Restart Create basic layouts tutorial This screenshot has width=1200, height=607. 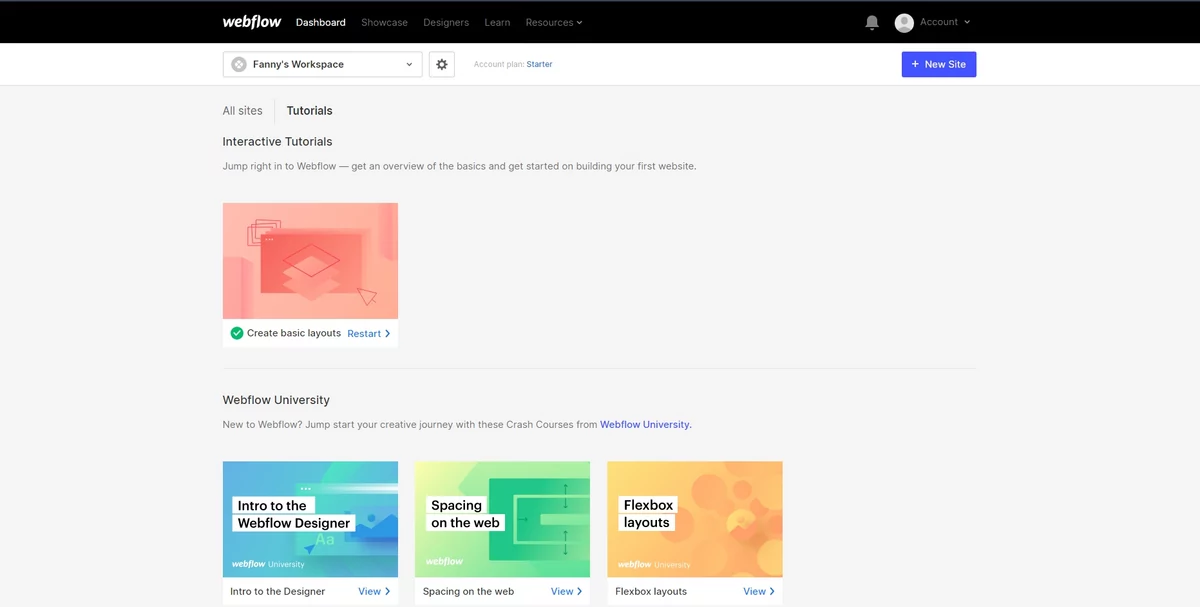[x=369, y=333]
